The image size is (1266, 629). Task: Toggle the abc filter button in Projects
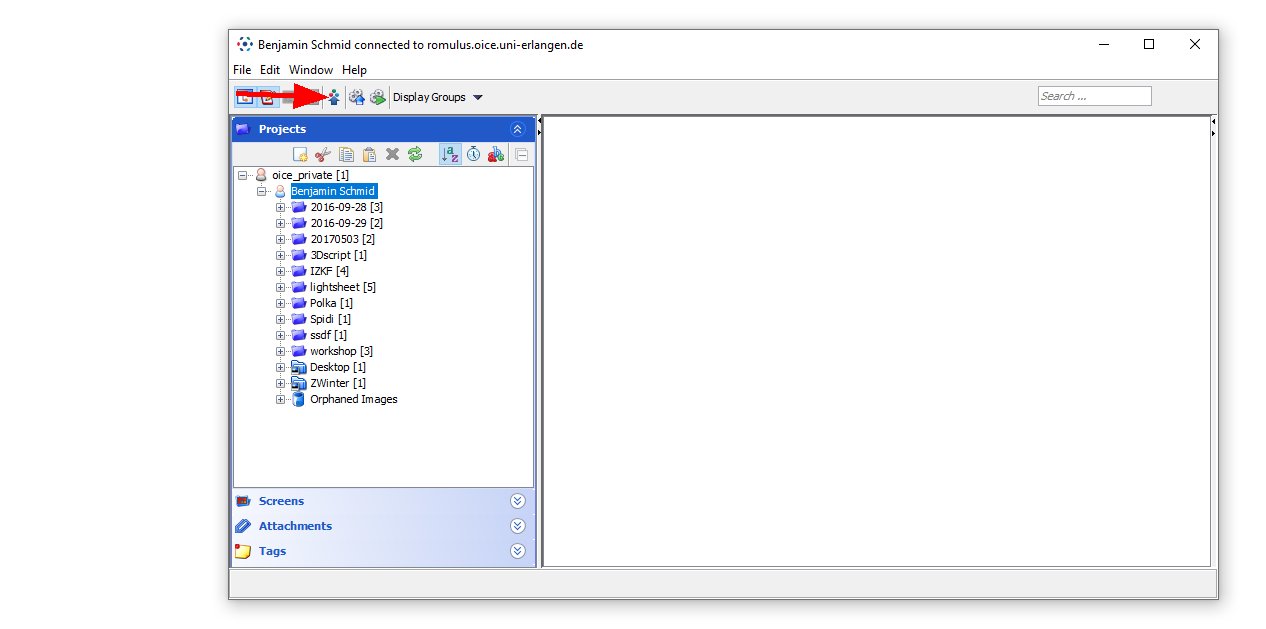tap(495, 154)
